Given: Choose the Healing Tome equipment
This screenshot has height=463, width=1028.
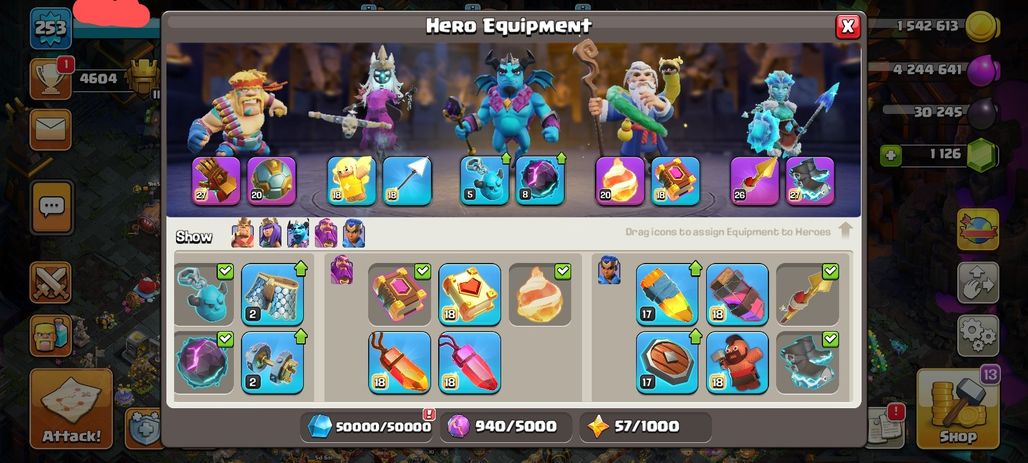Looking at the screenshot, I should point(469,294).
